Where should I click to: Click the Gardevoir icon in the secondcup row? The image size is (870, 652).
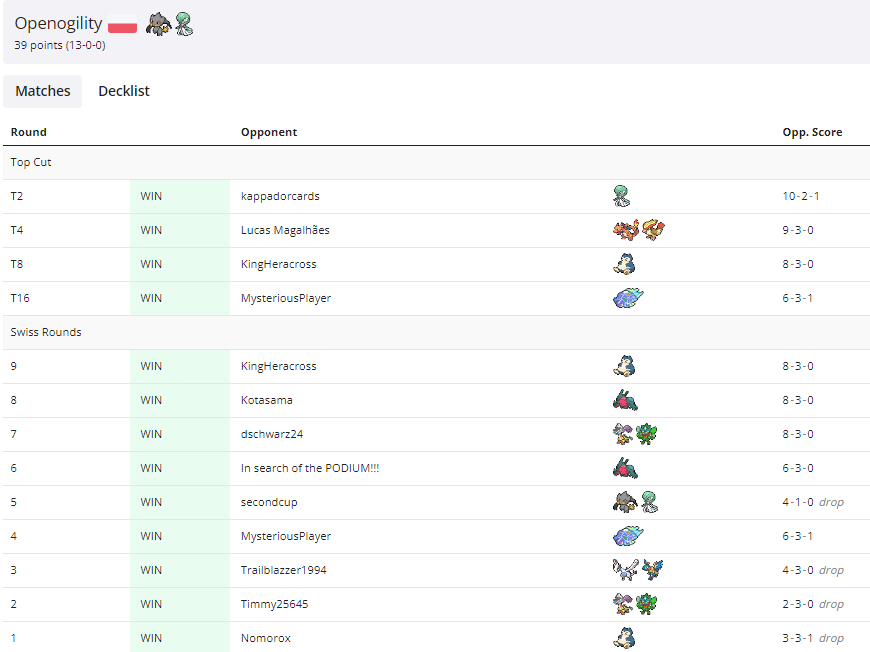coord(650,502)
